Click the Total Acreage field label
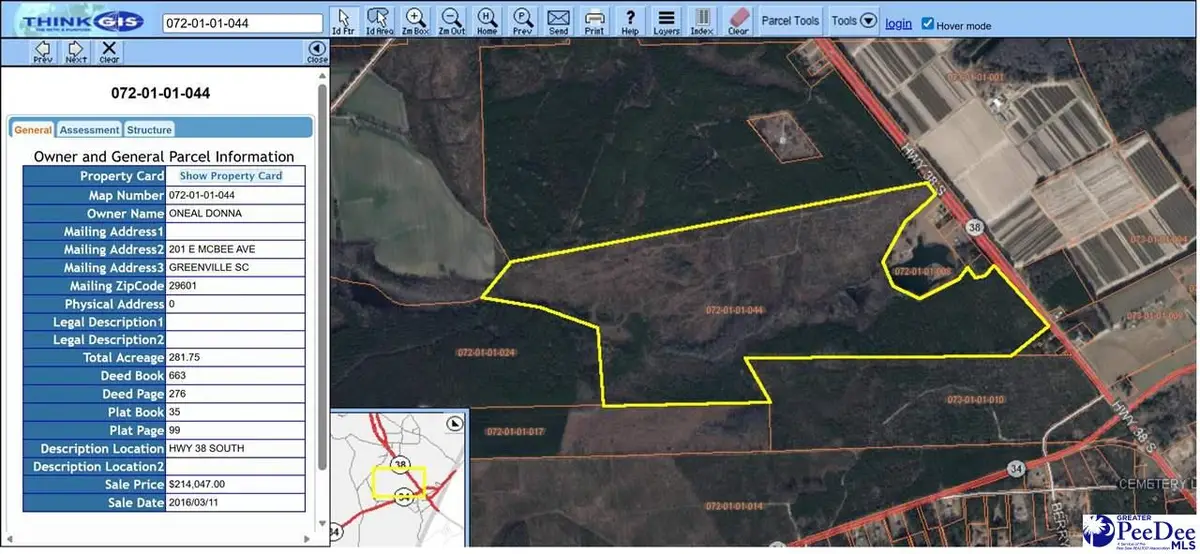 point(123,357)
